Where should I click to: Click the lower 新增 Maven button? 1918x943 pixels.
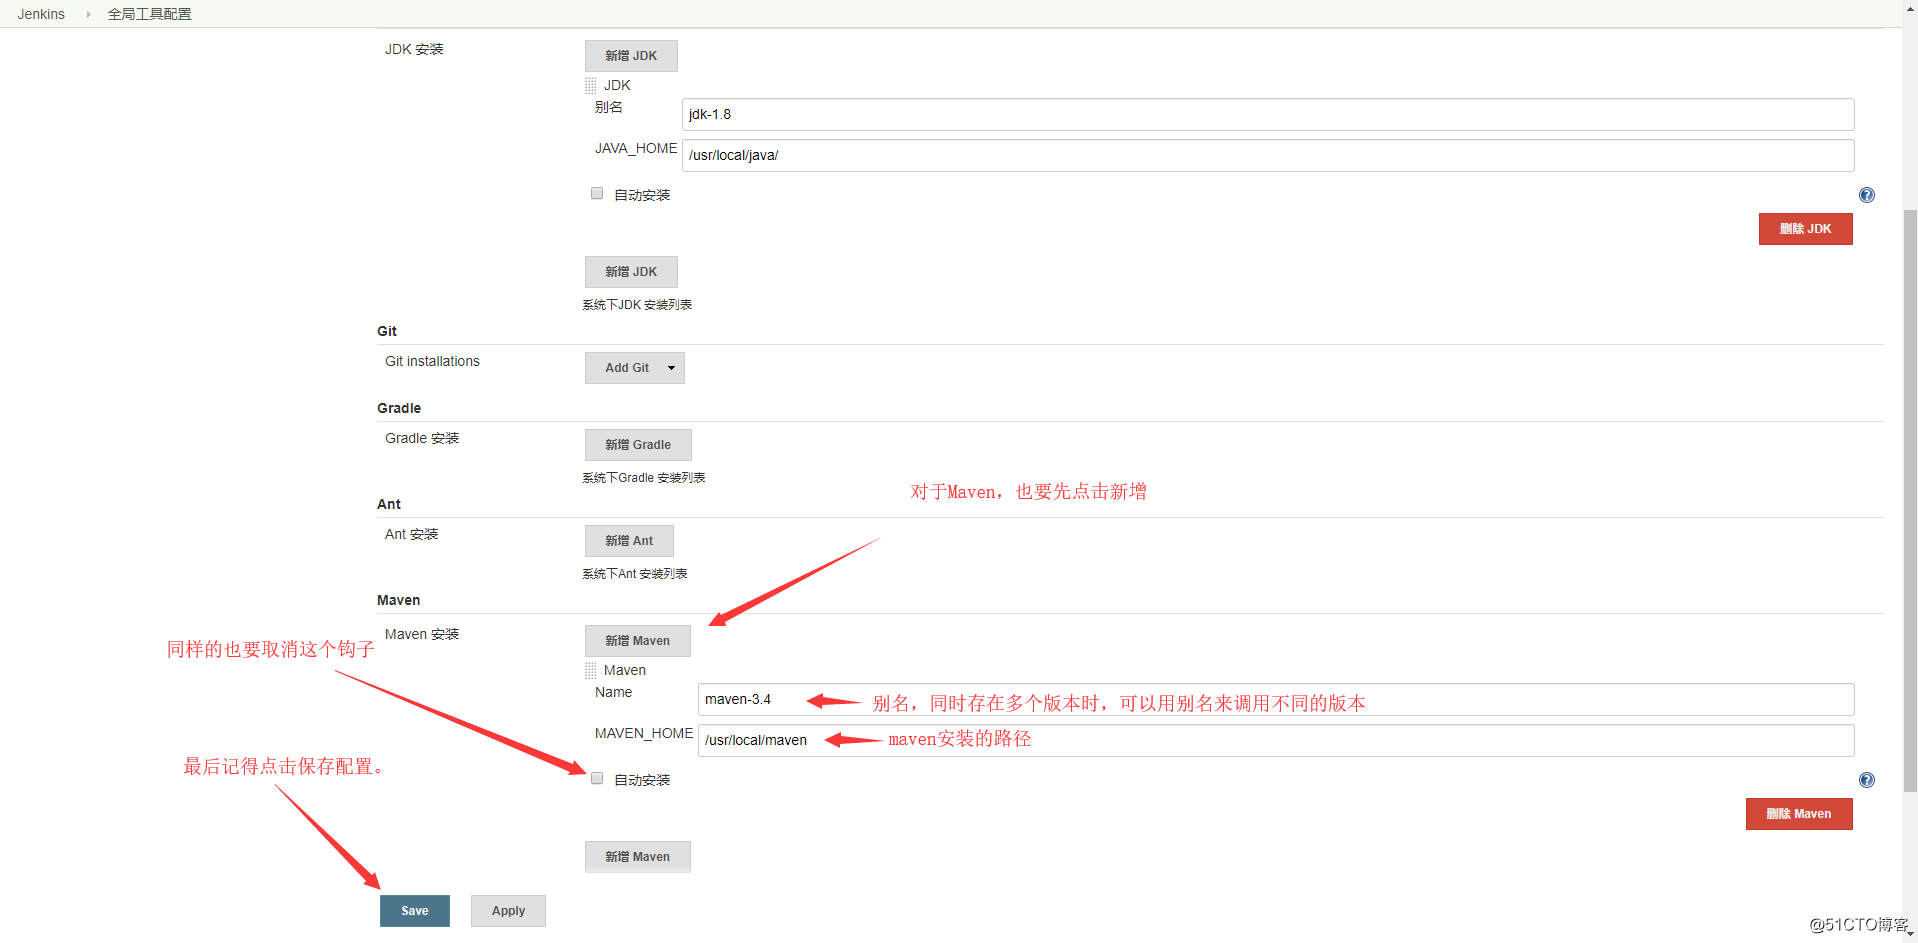637,857
